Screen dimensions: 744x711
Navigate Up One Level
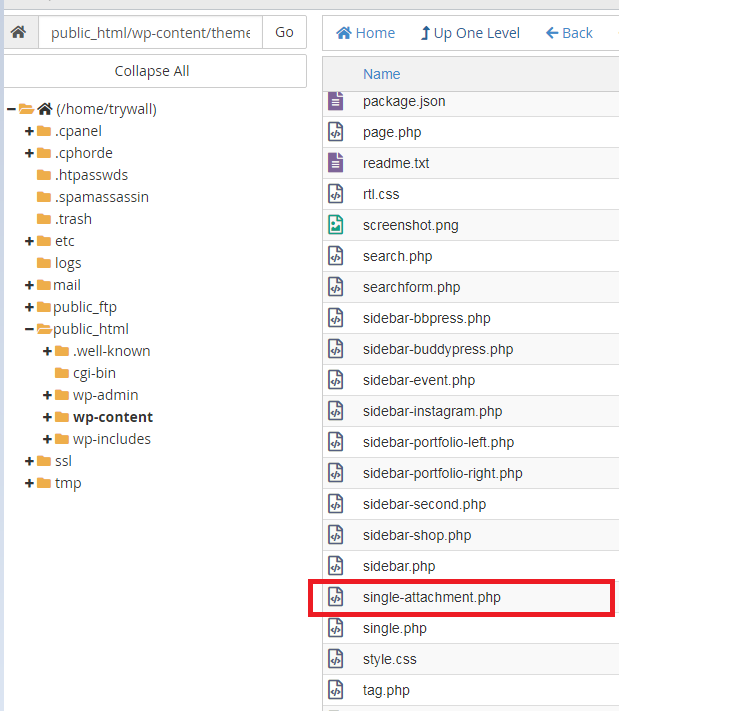coord(470,33)
